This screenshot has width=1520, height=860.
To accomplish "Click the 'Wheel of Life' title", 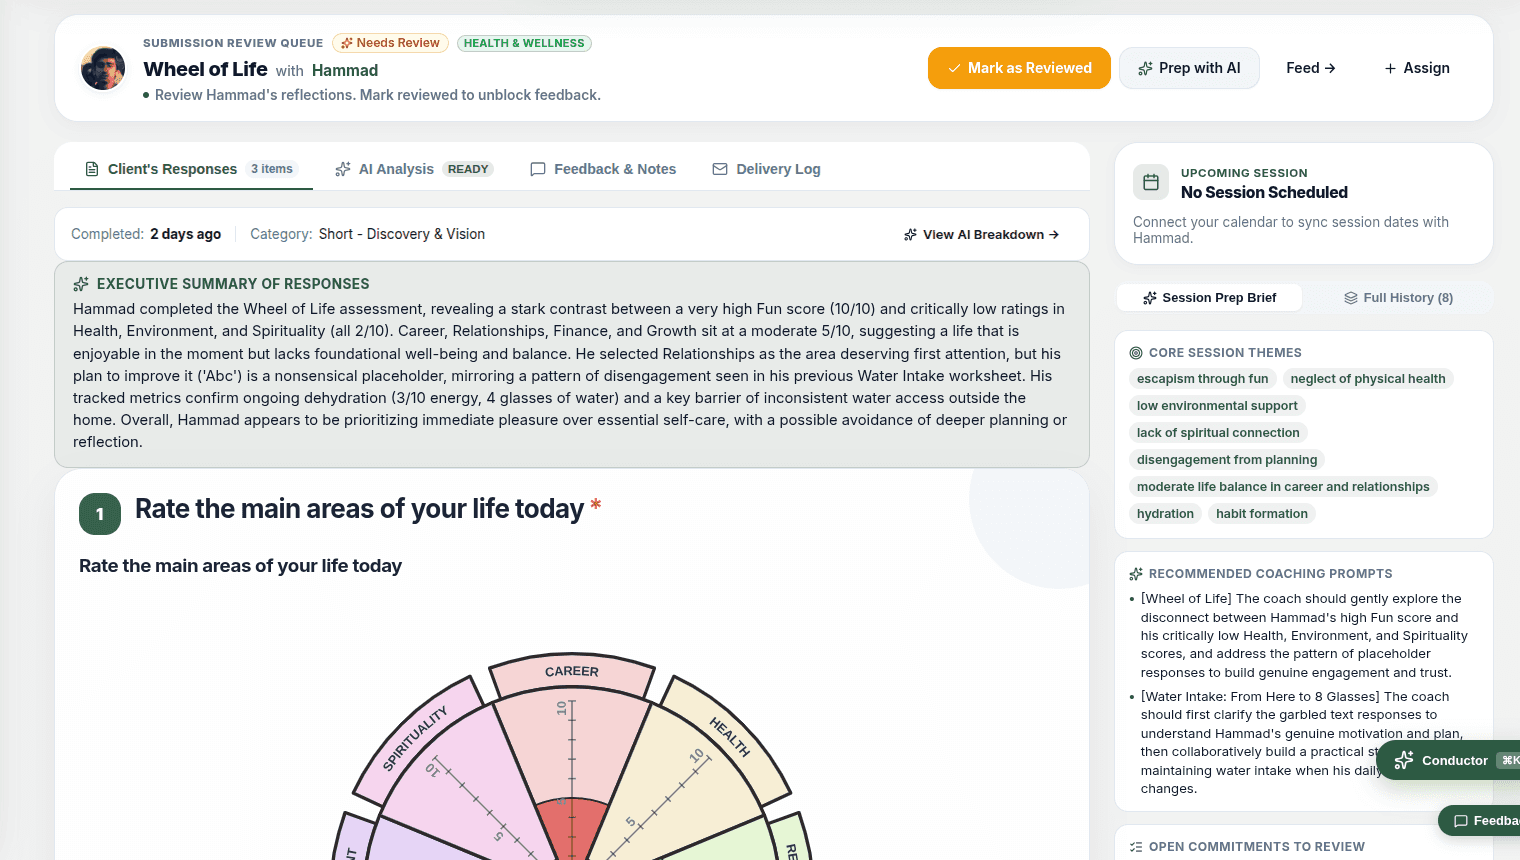I will (x=205, y=69).
